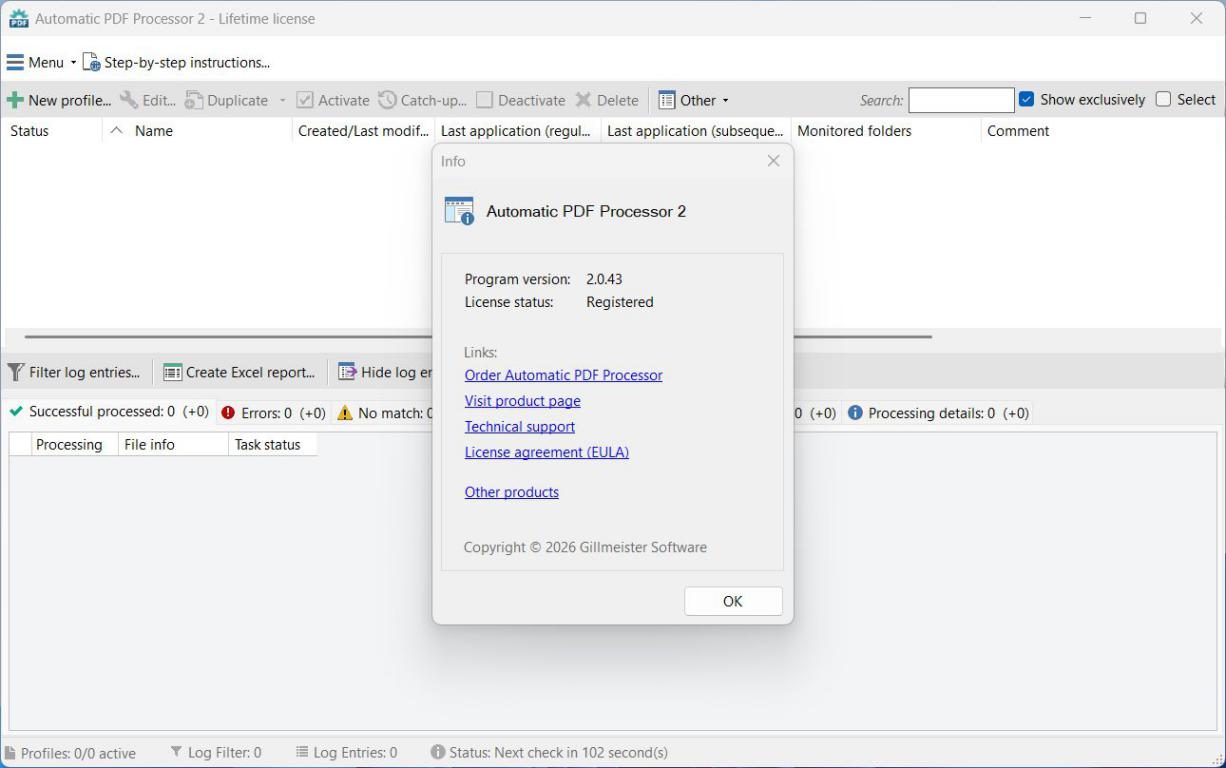Click the Catch-up clock icon
Viewport: 1226px width, 768px height.
coord(387,100)
